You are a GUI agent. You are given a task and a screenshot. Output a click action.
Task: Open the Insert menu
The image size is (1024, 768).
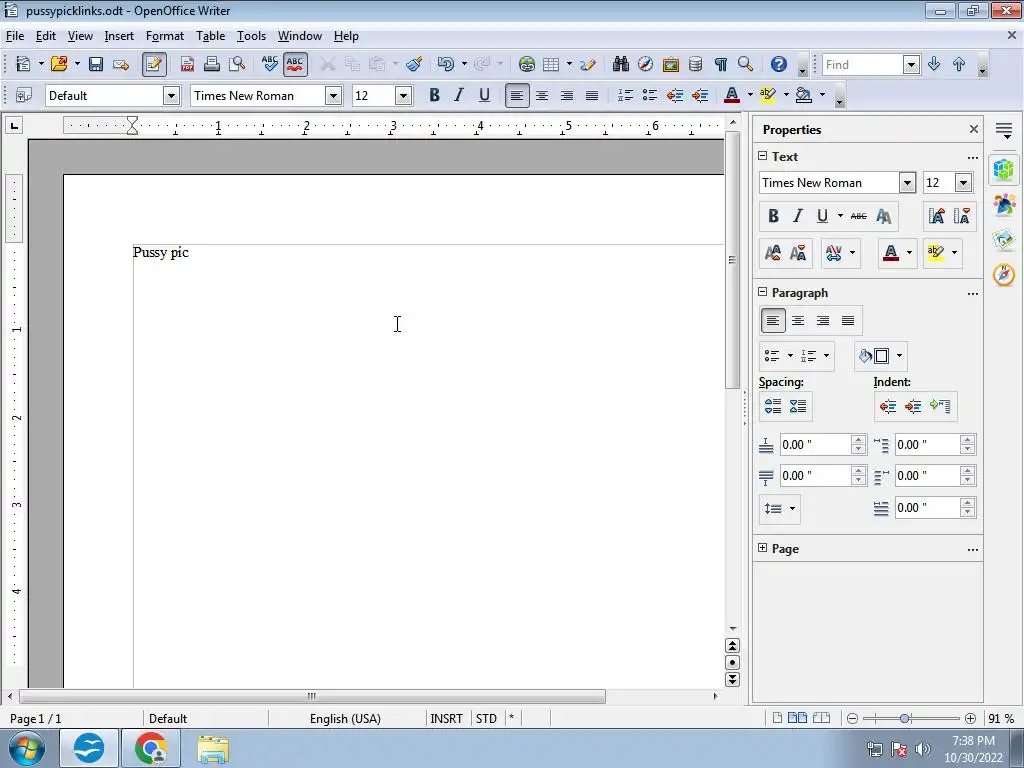coord(119,36)
